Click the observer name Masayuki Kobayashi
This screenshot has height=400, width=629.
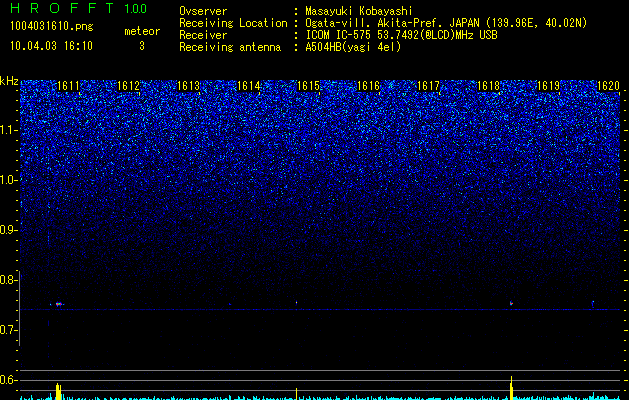click(x=359, y=11)
